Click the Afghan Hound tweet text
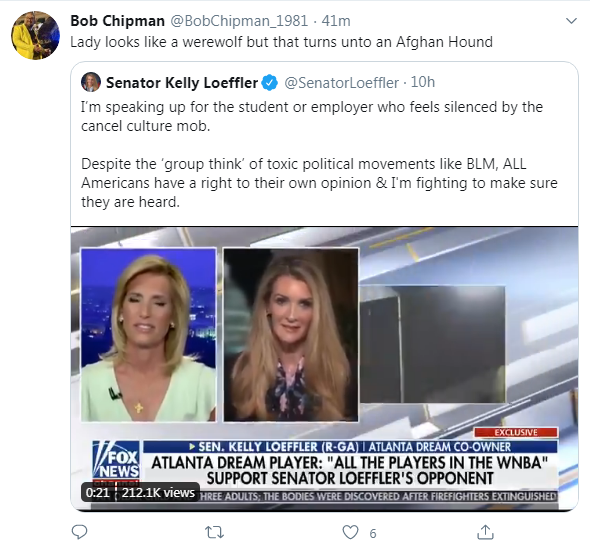 click(x=281, y=42)
